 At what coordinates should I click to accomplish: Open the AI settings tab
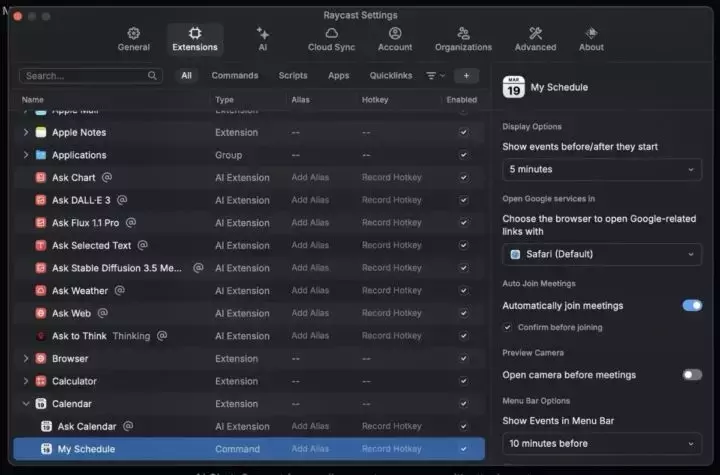pos(263,39)
